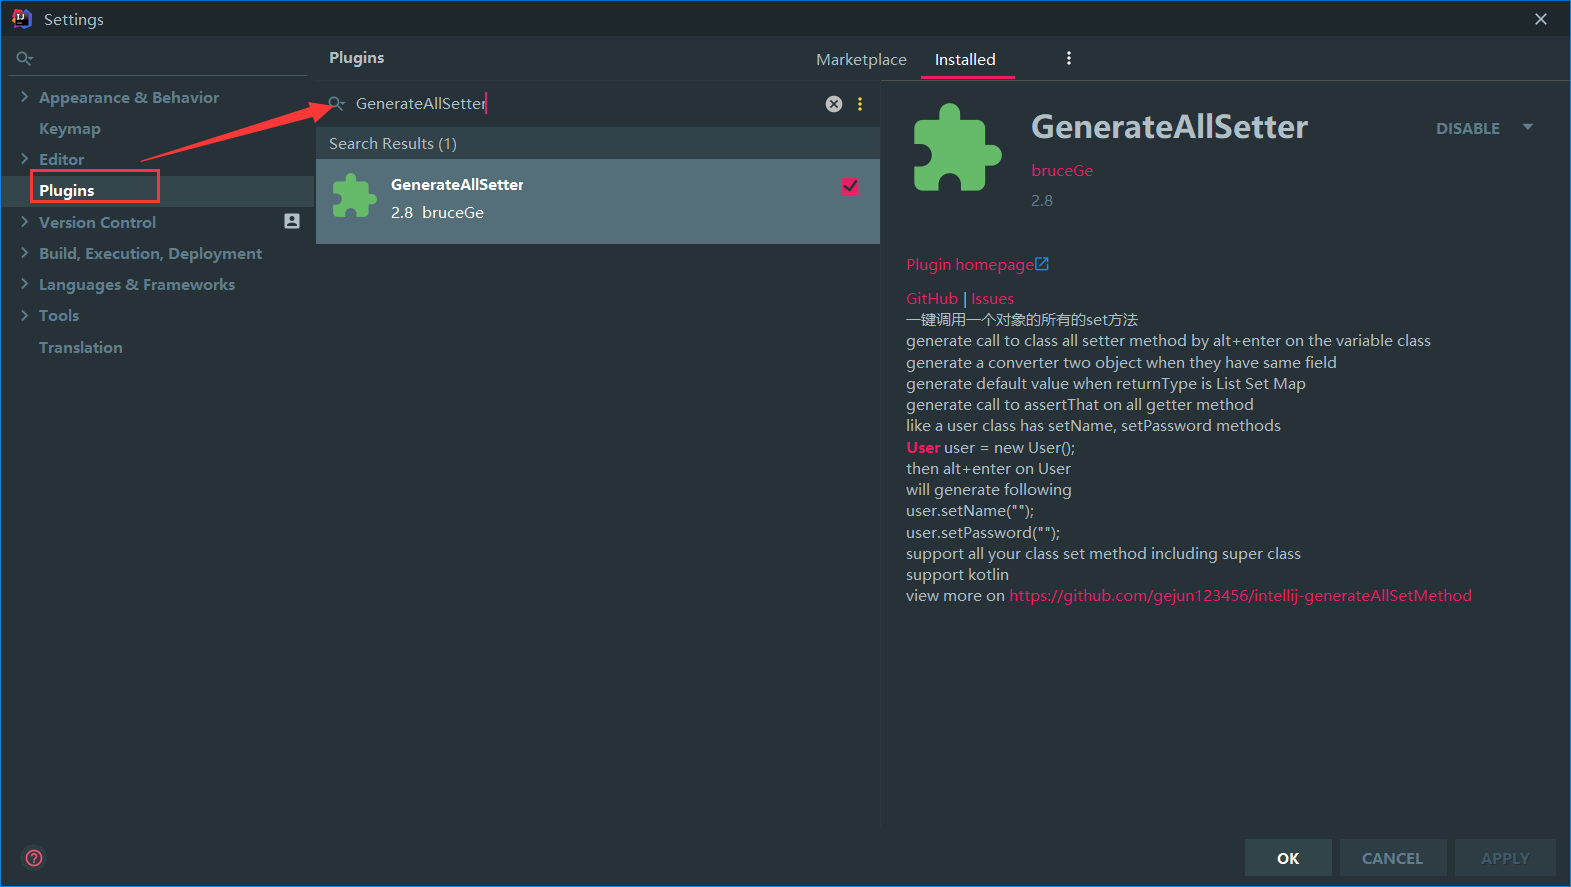Image resolution: width=1571 pixels, height=887 pixels.
Task: Expand Version Control section
Action: (x=24, y=222)
